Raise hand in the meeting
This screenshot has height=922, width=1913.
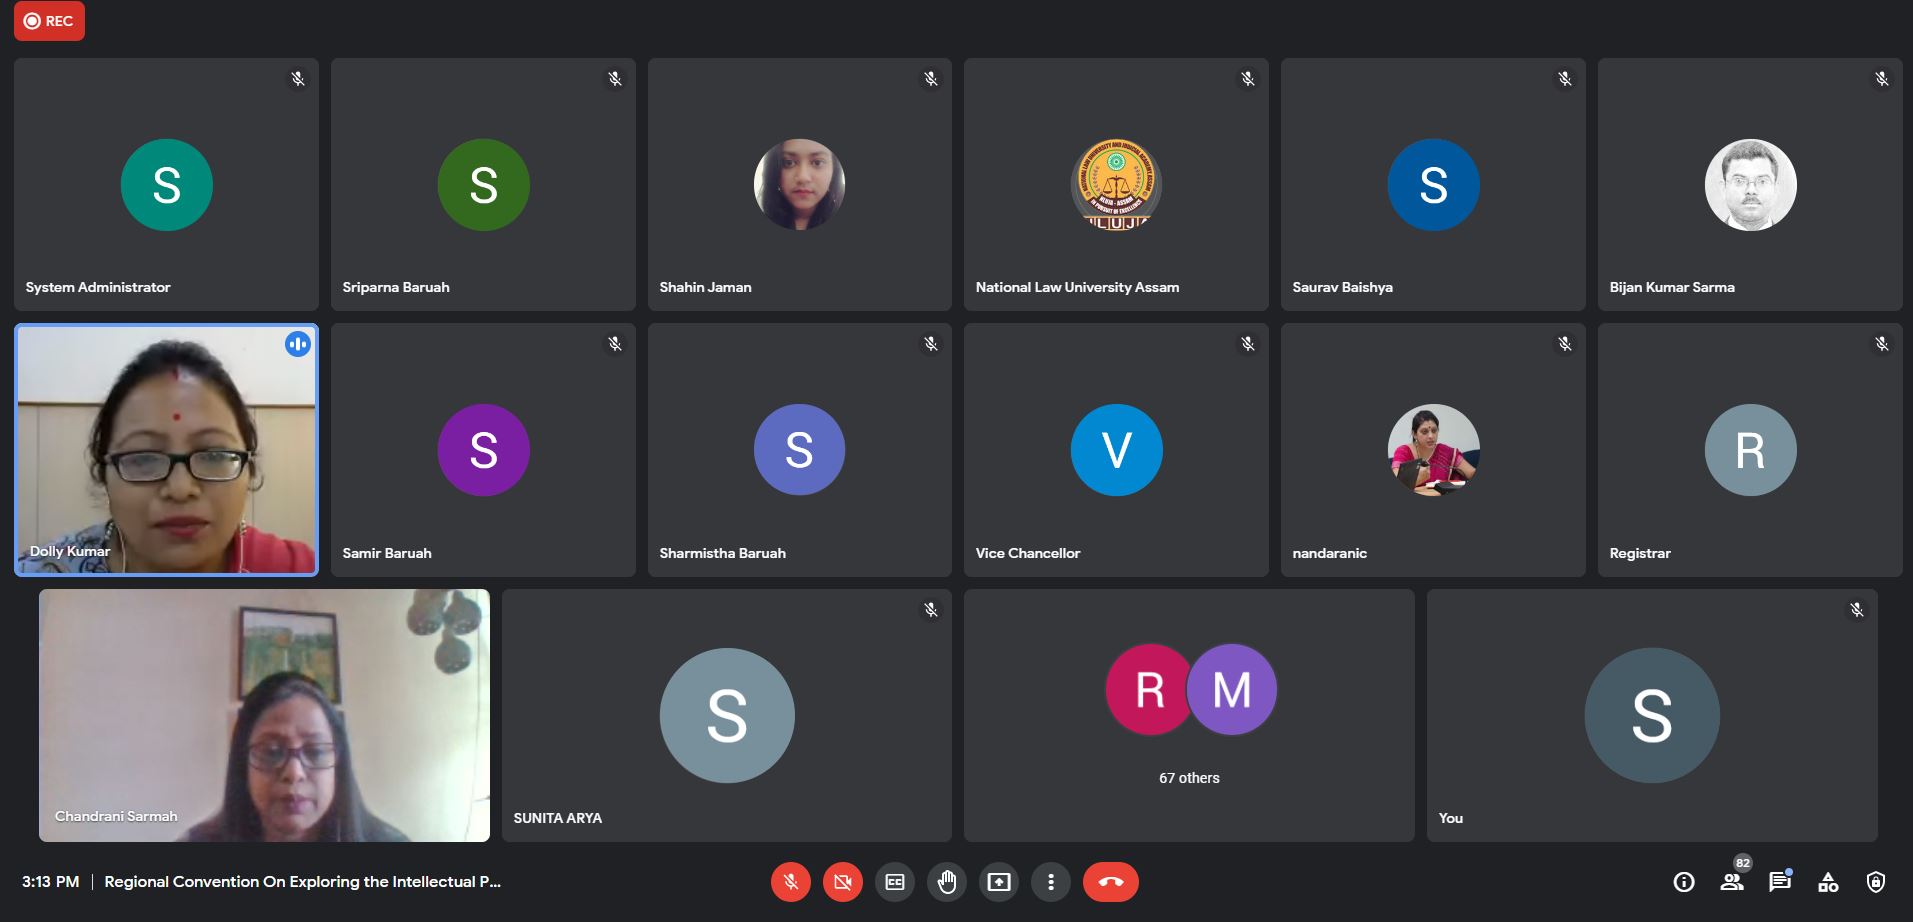(x=947, y=882)
